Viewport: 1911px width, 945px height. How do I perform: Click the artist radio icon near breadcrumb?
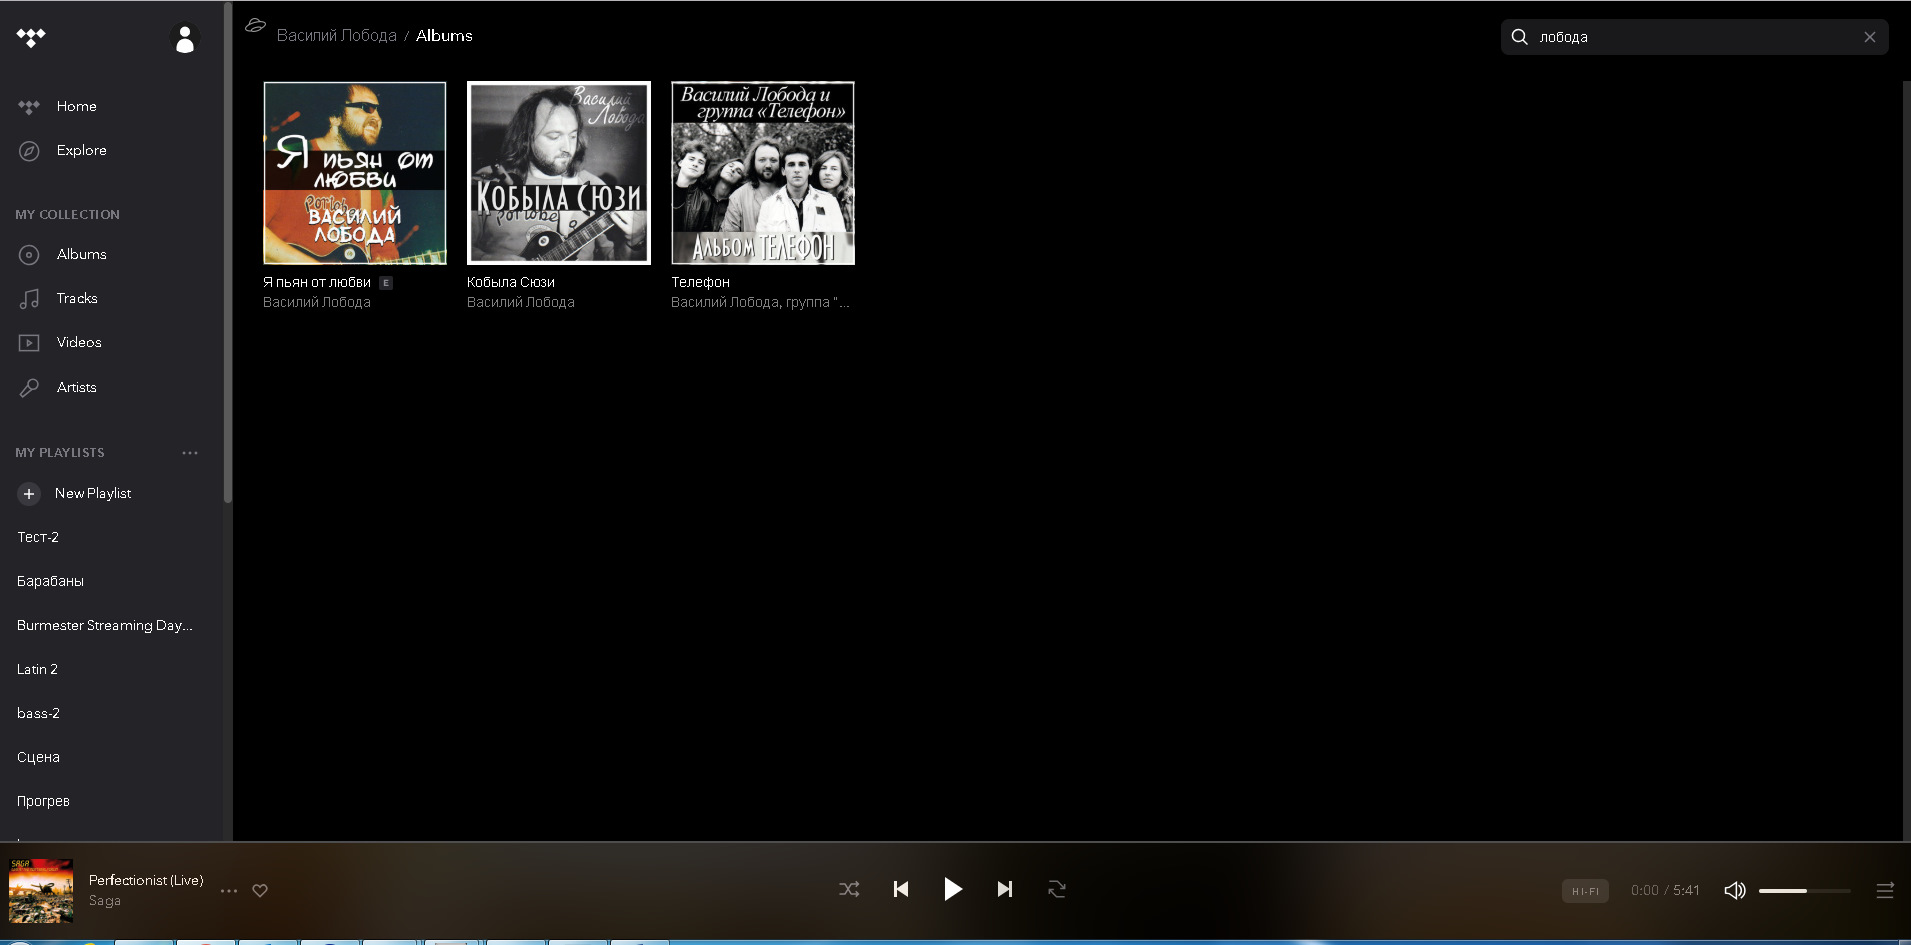coord(255,25)
